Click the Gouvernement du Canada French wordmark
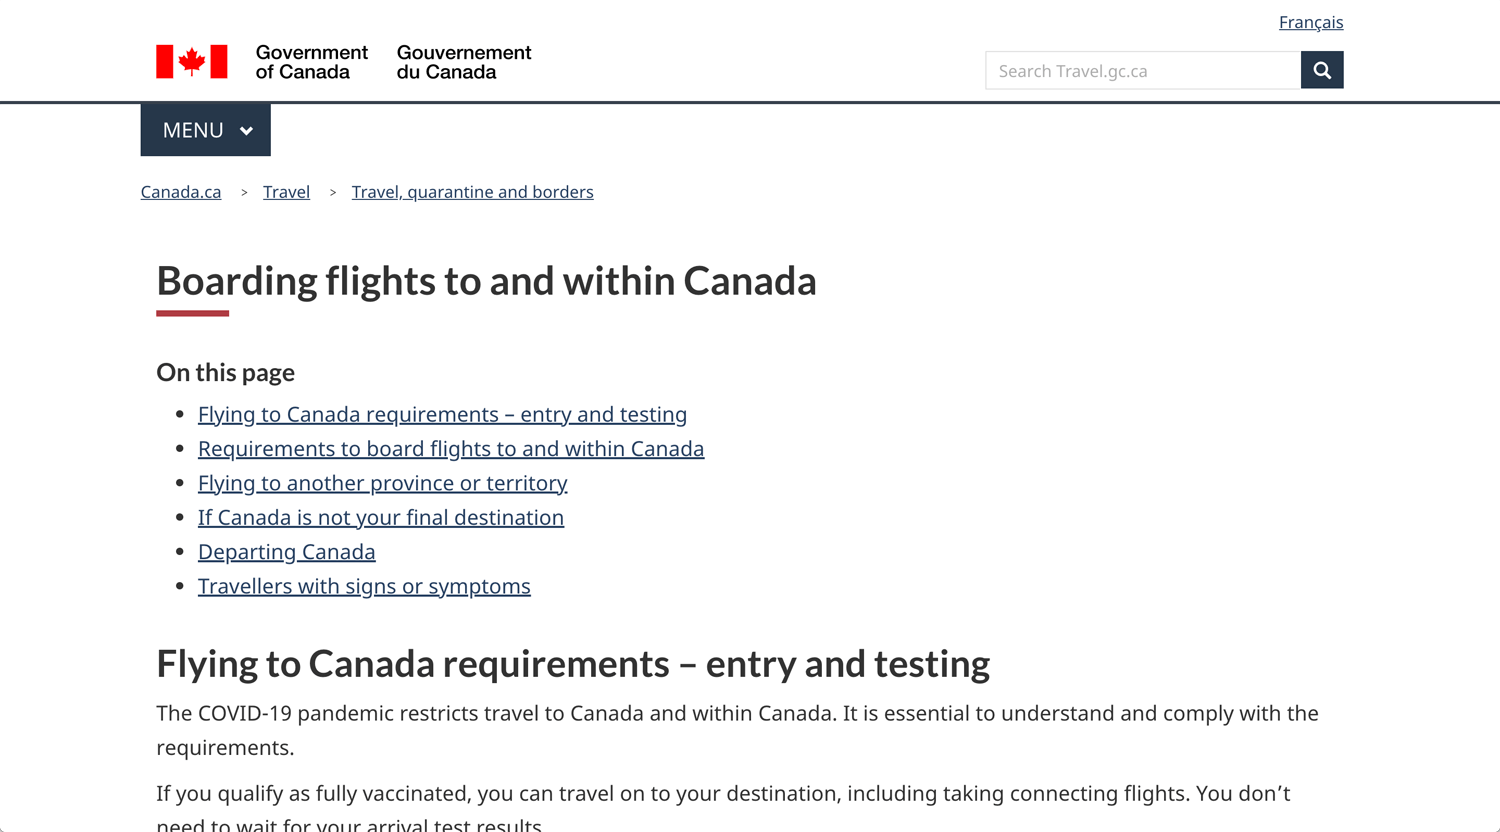The height and width of the screenshot is (832, 1500). (x=464, y=62)
